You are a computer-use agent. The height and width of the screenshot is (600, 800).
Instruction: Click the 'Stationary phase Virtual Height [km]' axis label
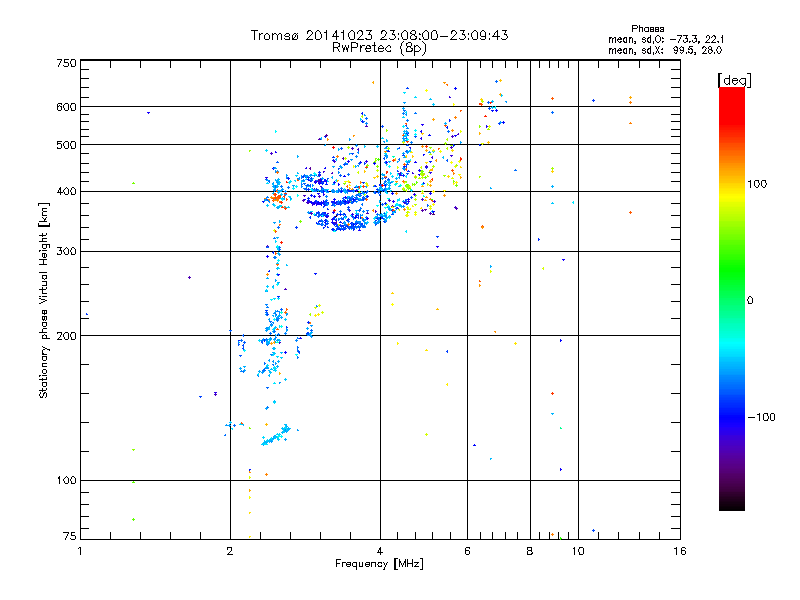click(43, 300)
